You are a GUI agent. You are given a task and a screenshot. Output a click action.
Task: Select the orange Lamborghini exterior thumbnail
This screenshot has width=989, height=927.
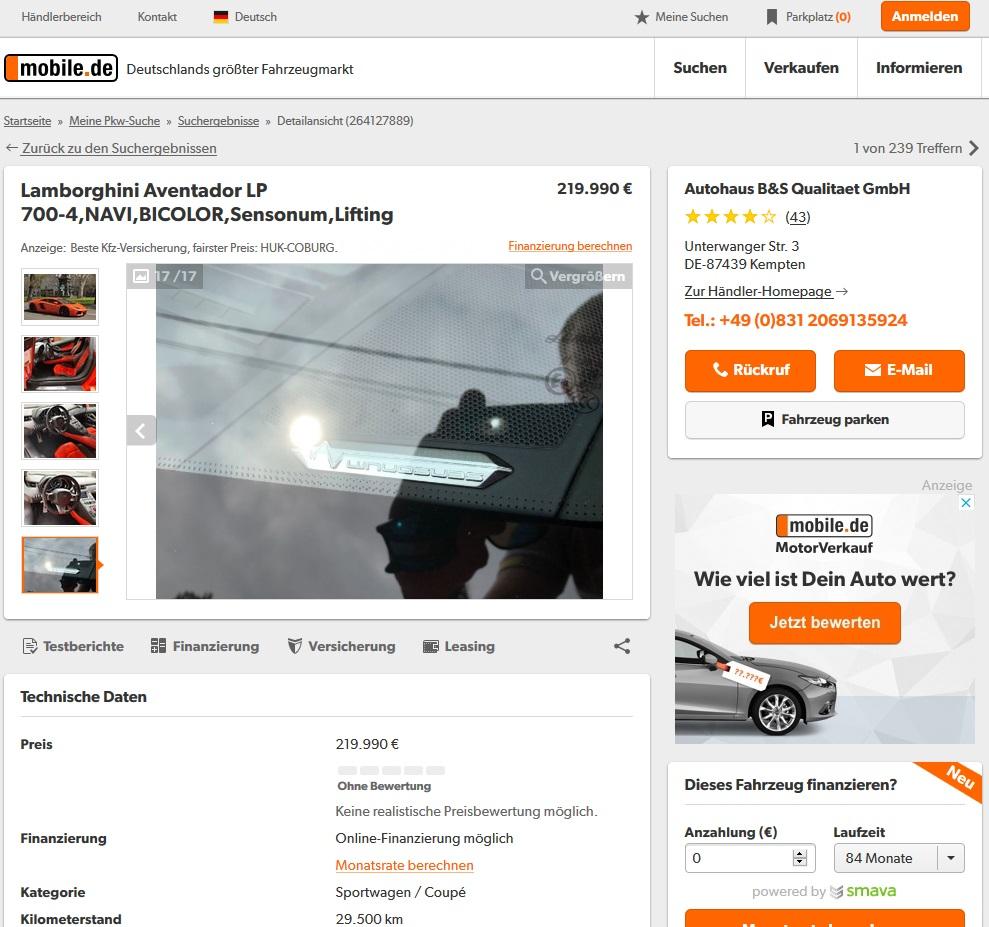60,296
